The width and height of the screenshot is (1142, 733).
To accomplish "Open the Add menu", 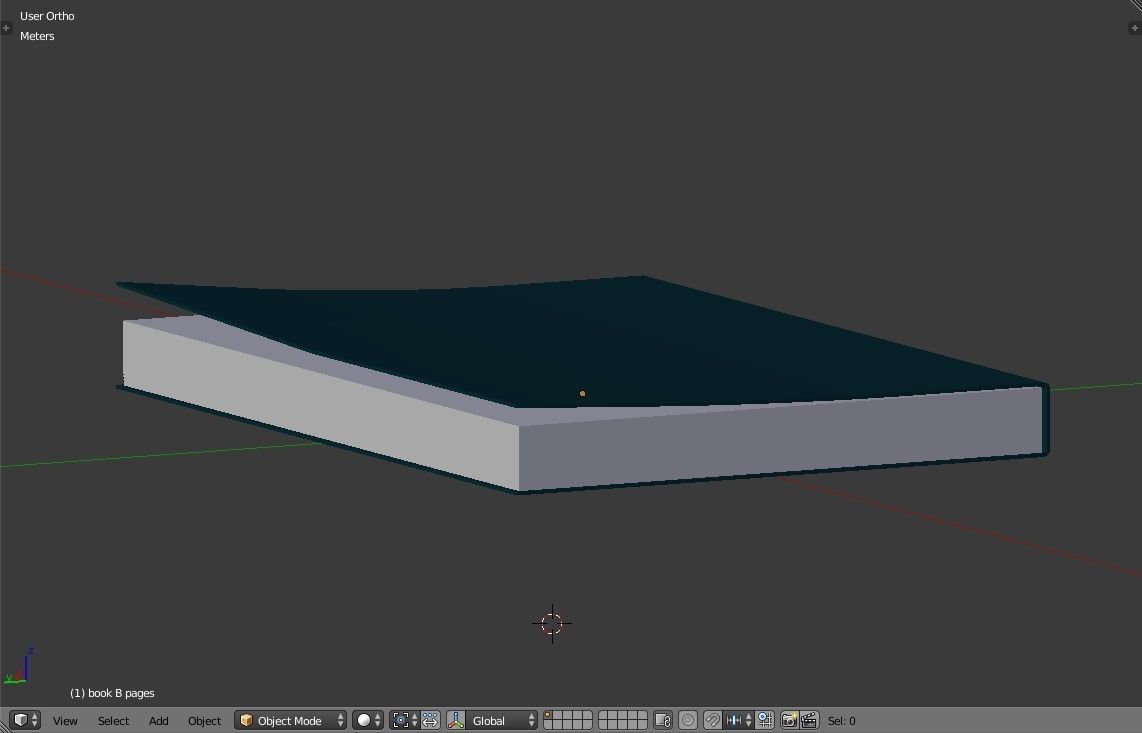I will tap(158, 721).
